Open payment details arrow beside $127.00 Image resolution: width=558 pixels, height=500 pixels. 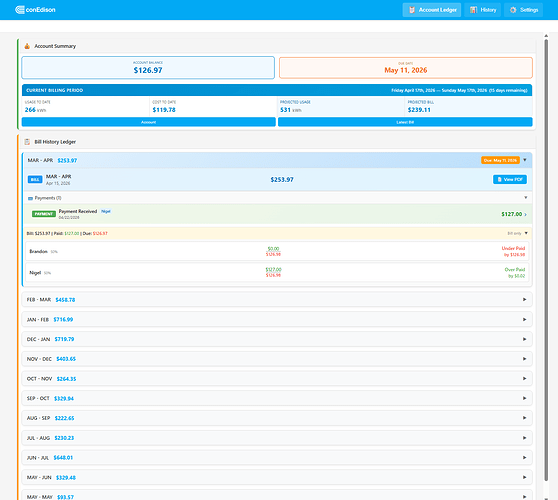tap(526, 214)
